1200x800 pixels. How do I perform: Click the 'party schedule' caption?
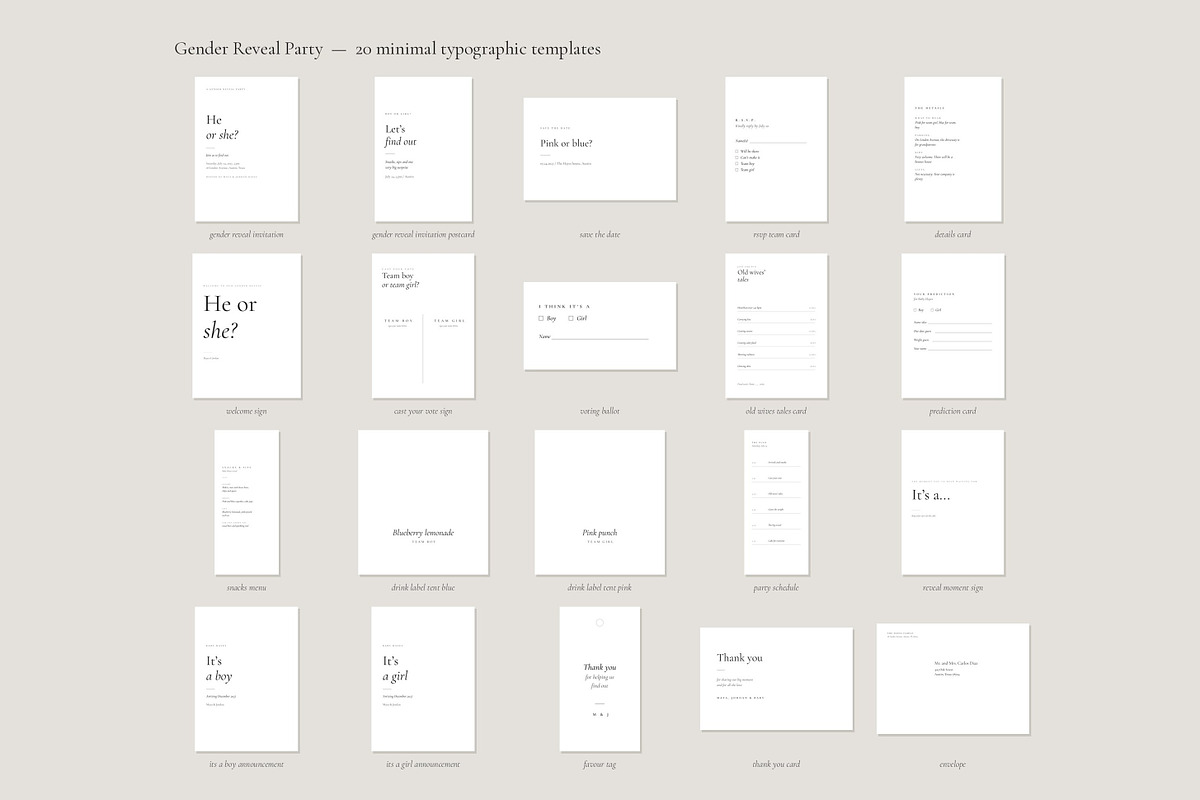[776, 588]
